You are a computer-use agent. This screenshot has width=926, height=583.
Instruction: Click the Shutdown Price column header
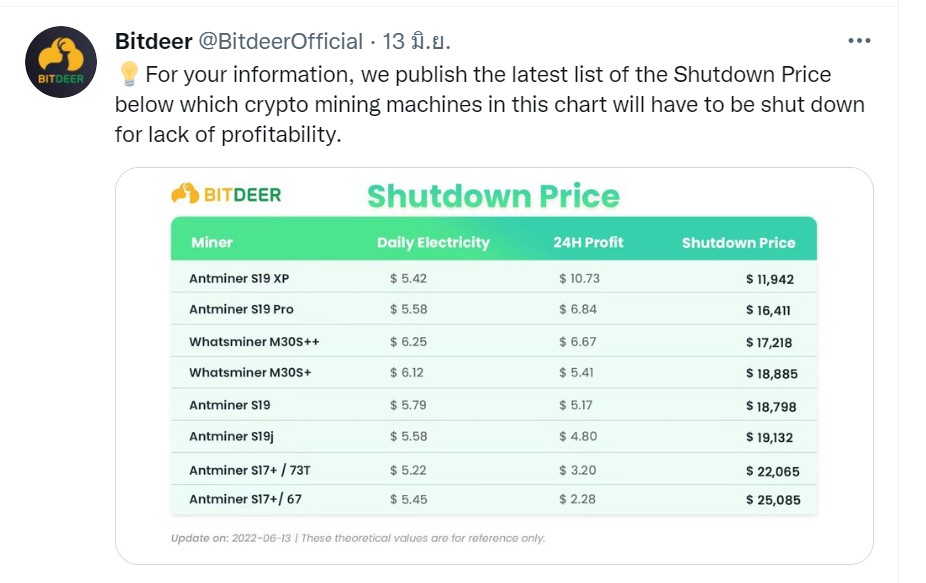pos(738,243)
